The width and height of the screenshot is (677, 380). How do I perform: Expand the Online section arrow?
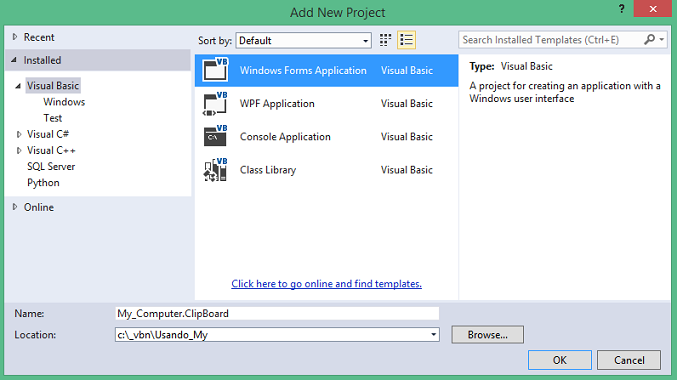[15, 207]
